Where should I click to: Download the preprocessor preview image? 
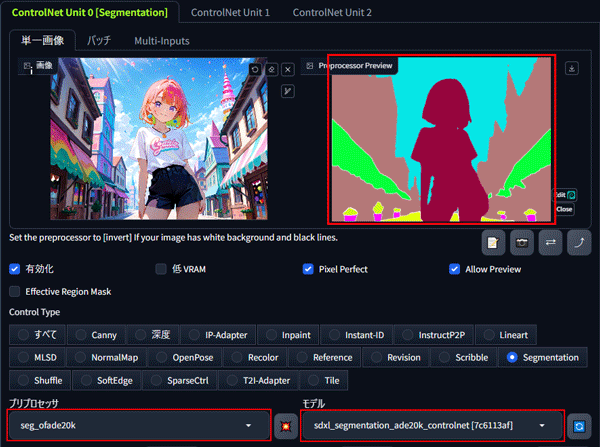pyautogui.click(x=572, y=69)
